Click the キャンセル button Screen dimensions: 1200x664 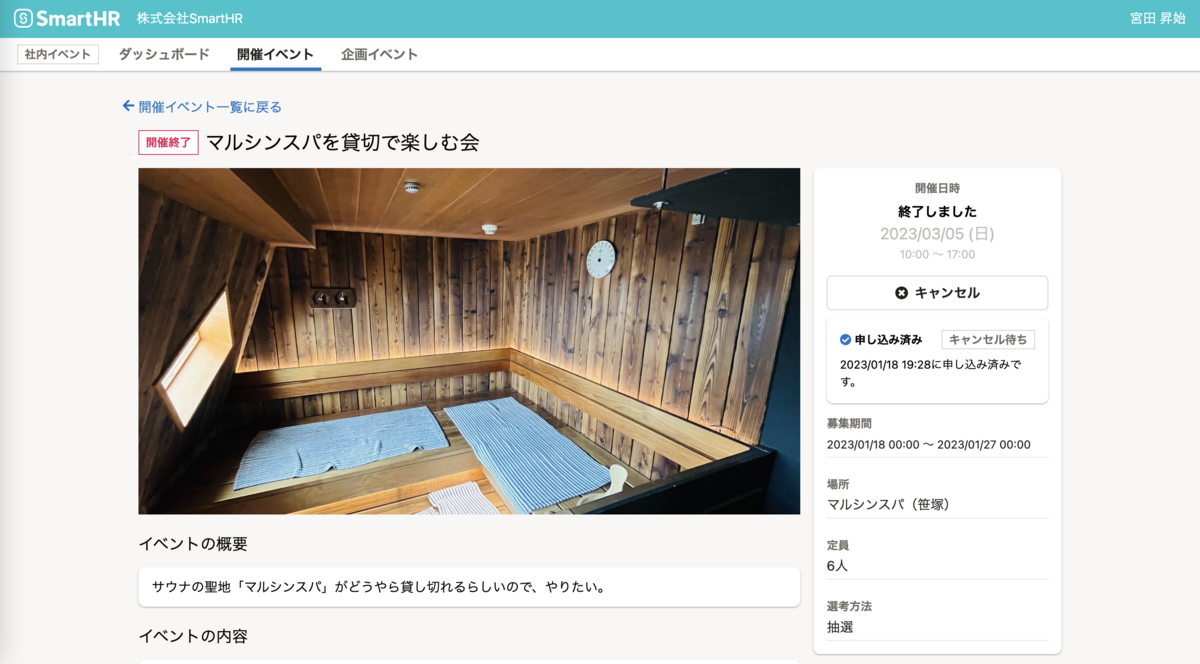click(x=937, y=293)
